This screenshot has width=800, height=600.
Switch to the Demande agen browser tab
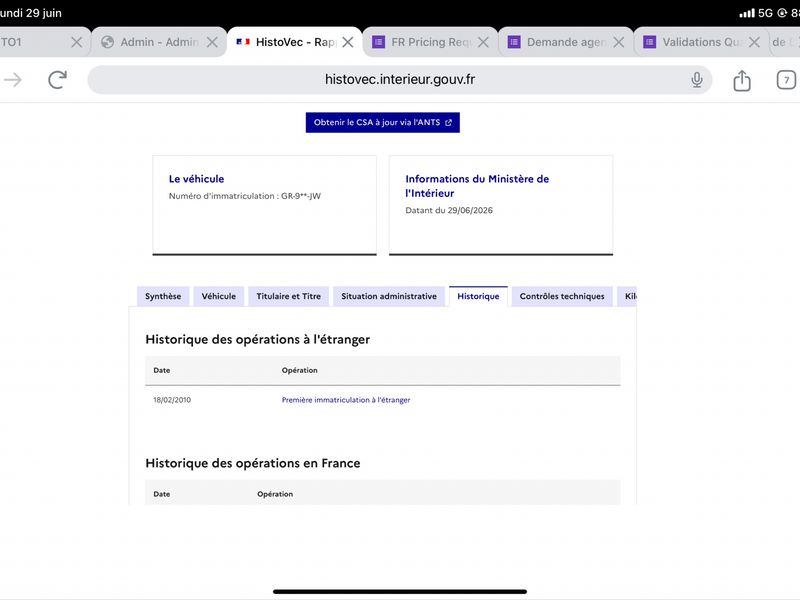566,42
